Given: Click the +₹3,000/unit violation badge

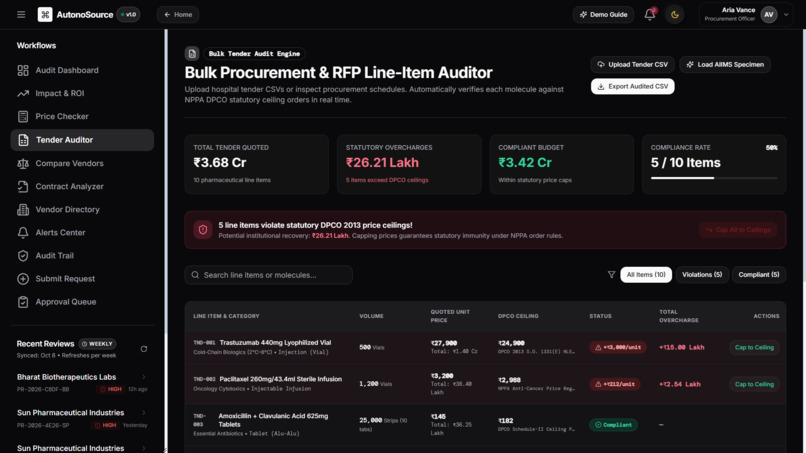Looking at the screenshot, I should 618,348.
